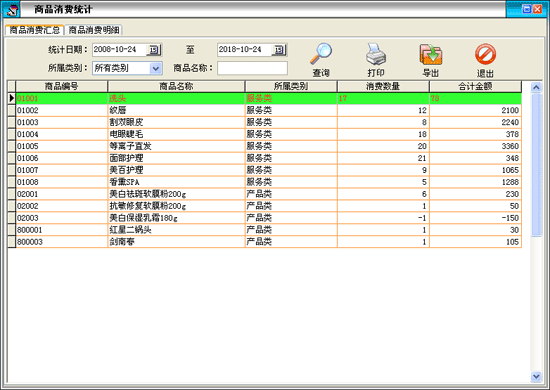Screen dimensions: 550x390
Task: Click the scroll up arrow of table
Action: (536, 87)
